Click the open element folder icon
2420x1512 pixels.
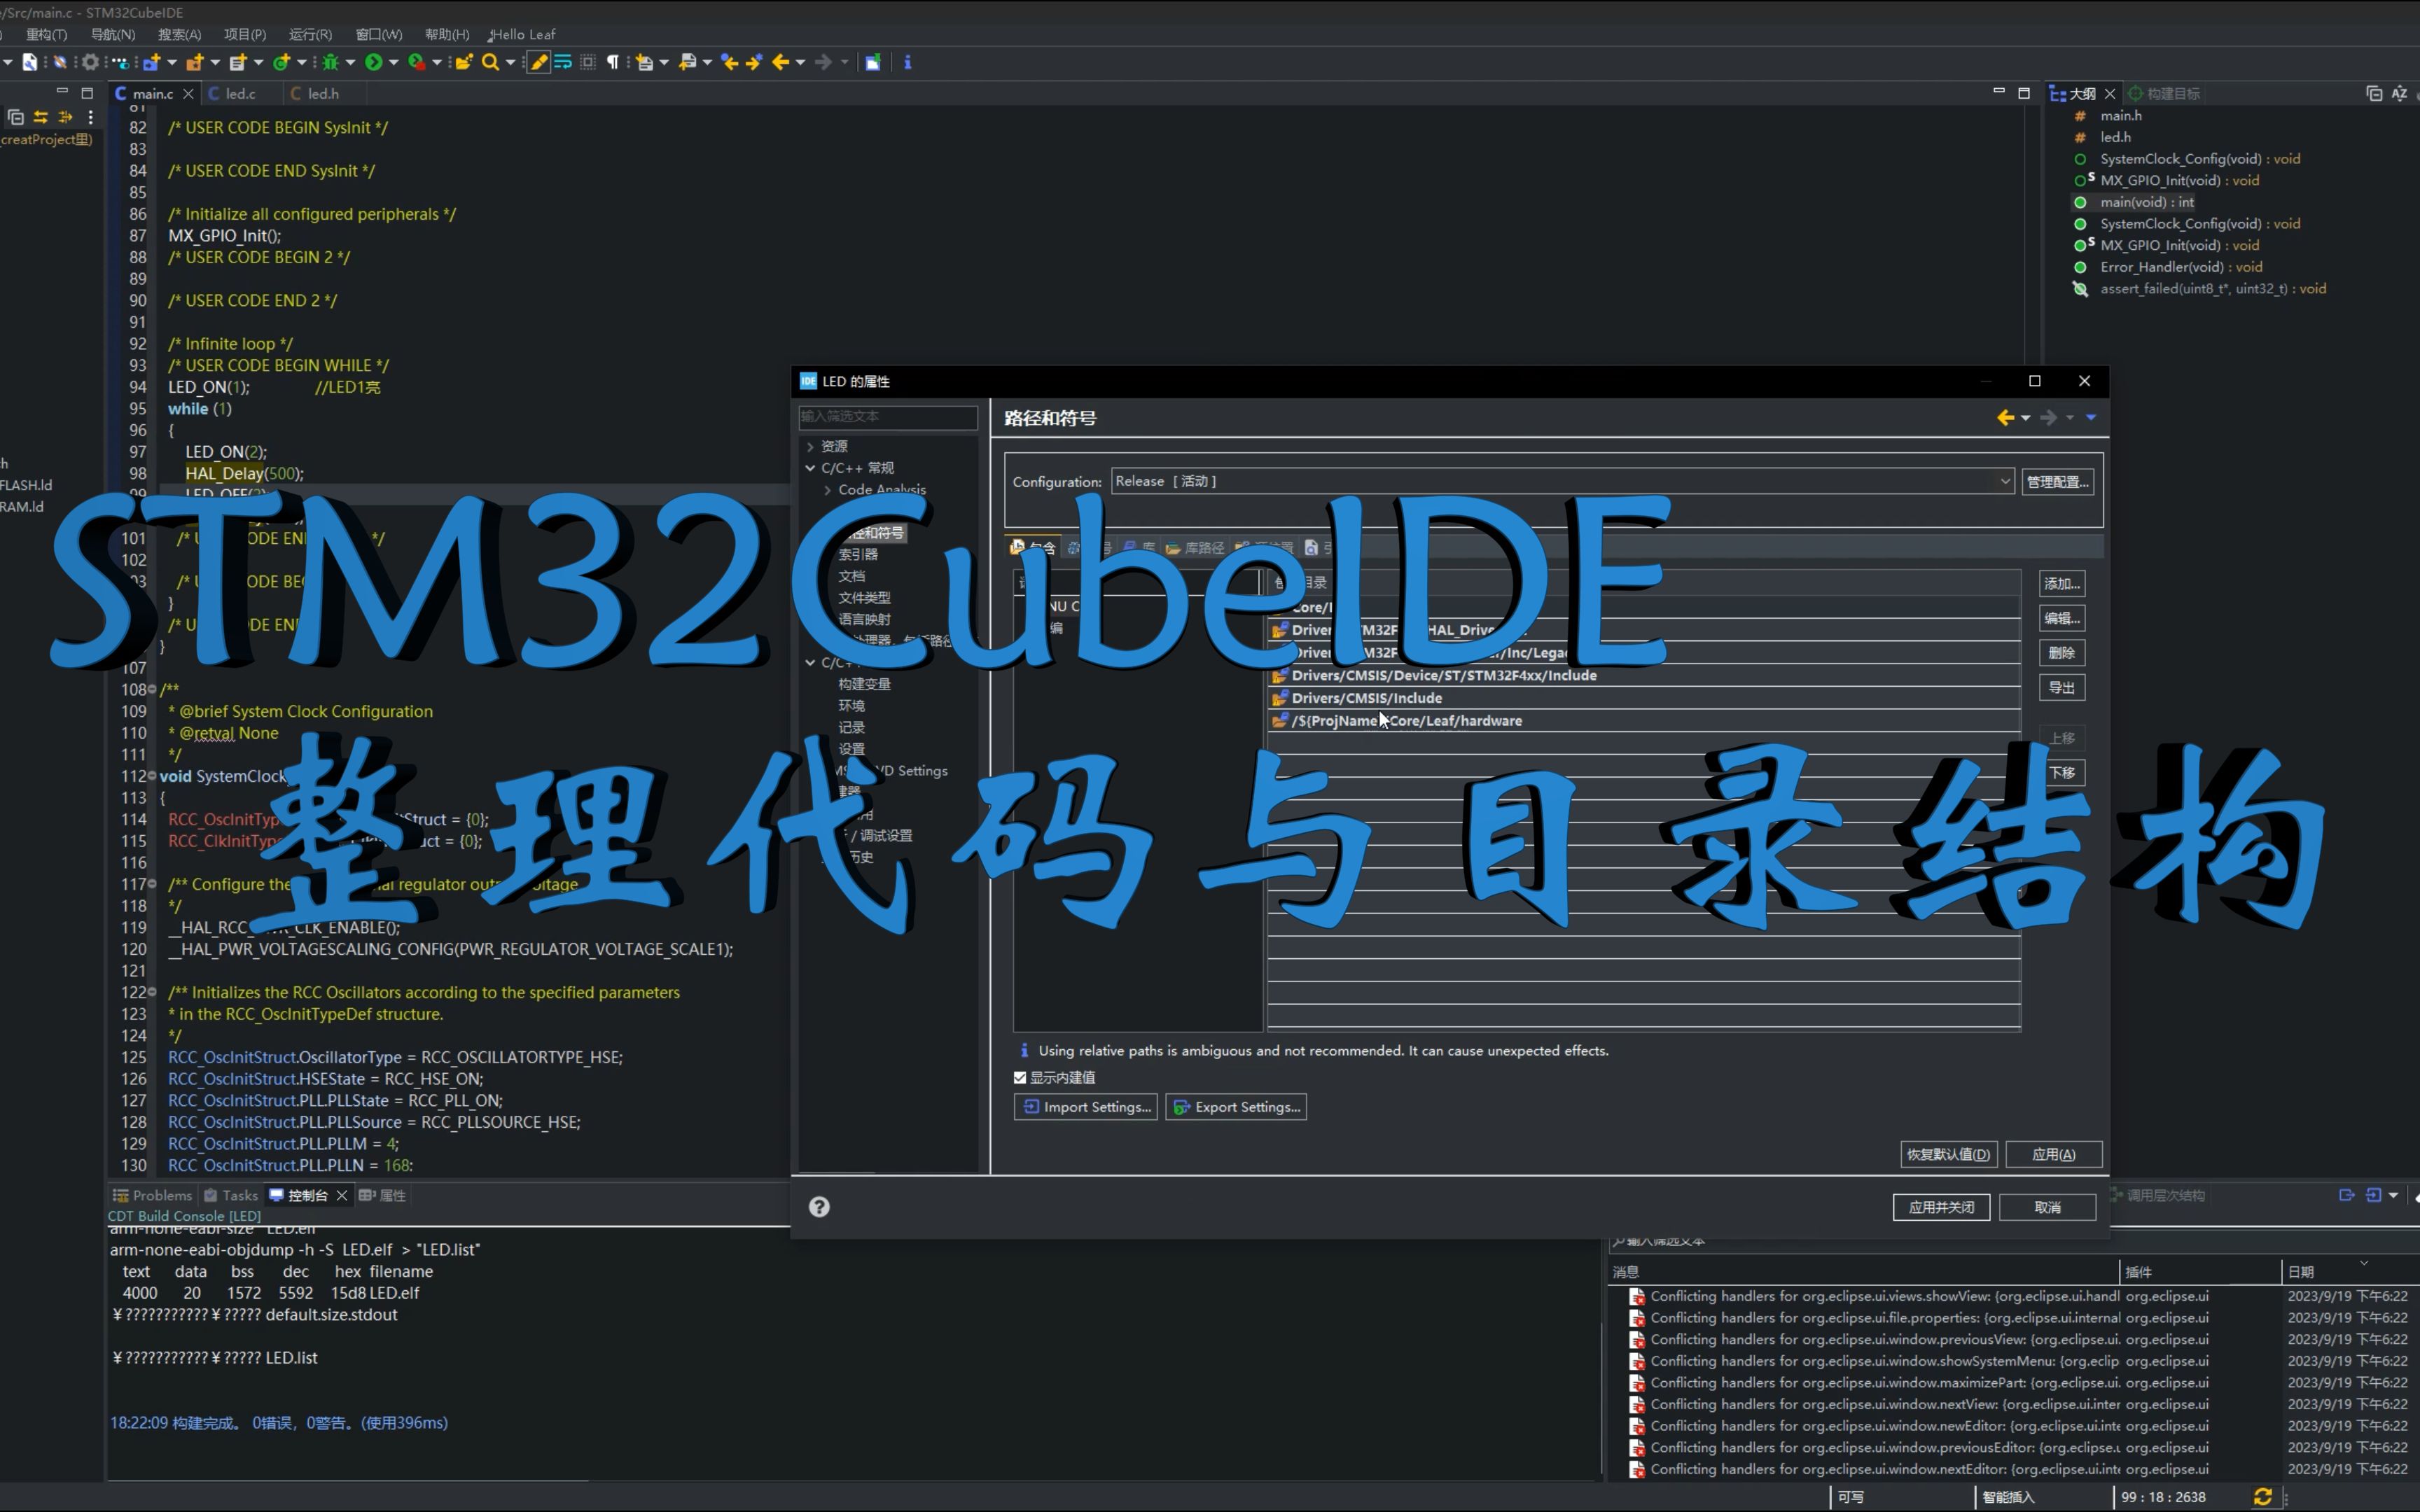(464, 62)
